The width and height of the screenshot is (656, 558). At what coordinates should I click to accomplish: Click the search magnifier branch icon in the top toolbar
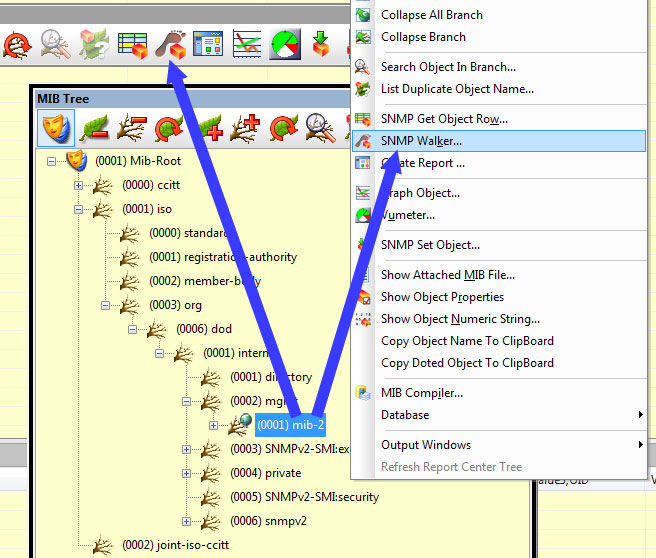pos(56,44)
